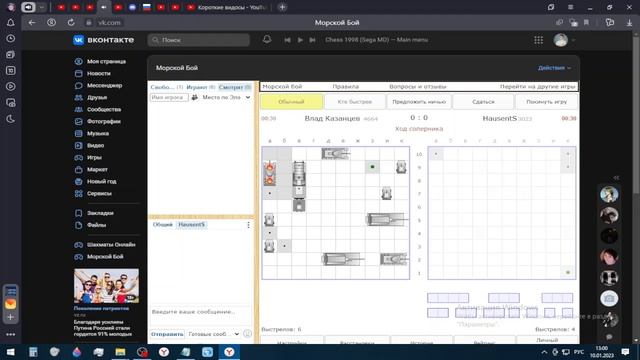Open a new browser tab
The image size is (640, 360).
pyautogui.click(x=282, y=7)
